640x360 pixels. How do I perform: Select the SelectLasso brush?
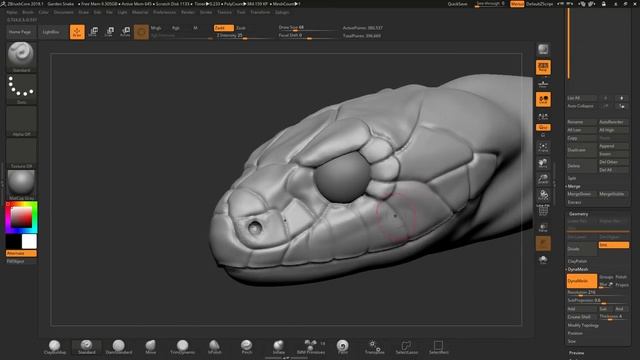[407, 347]
